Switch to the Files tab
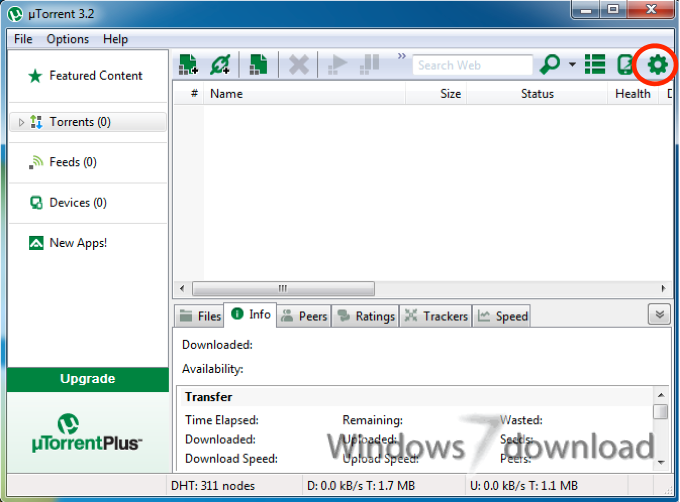The height and width of the screenshot is (502, 680). [200, 316]
